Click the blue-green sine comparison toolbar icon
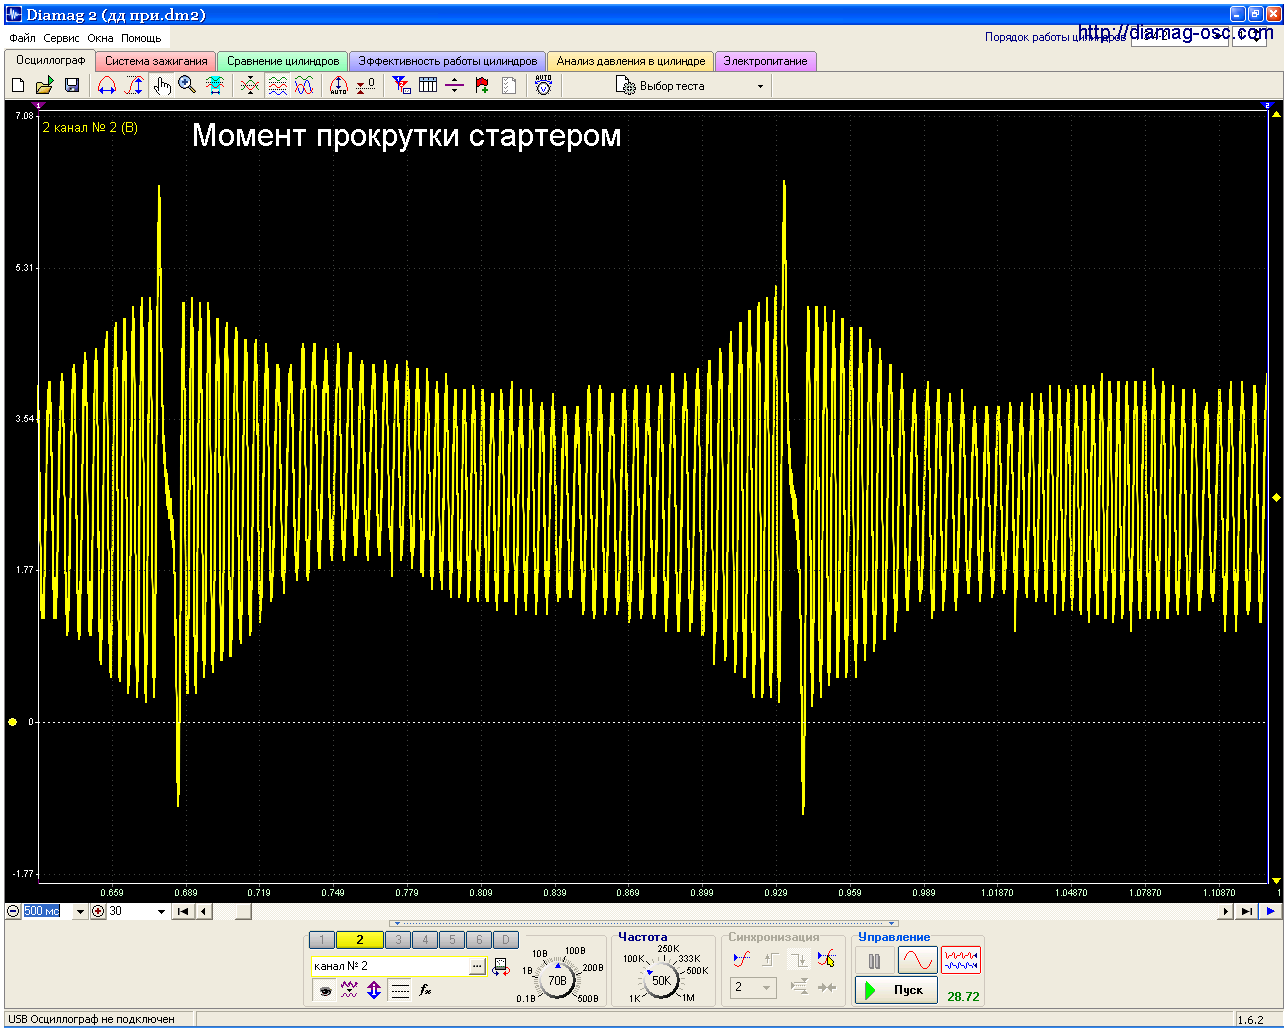The width and height of the screenshot is (1288, 1032). [x=304, y=86]
